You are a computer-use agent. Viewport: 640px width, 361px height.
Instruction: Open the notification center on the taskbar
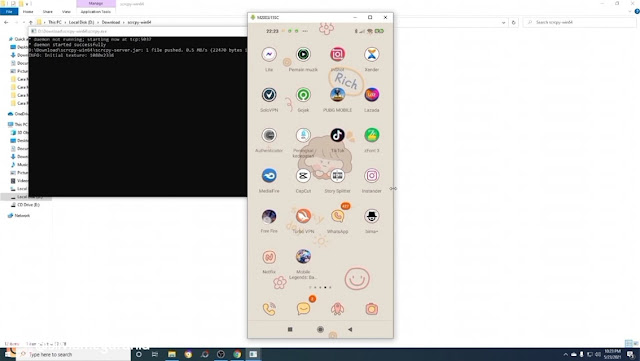pos(631,354)
